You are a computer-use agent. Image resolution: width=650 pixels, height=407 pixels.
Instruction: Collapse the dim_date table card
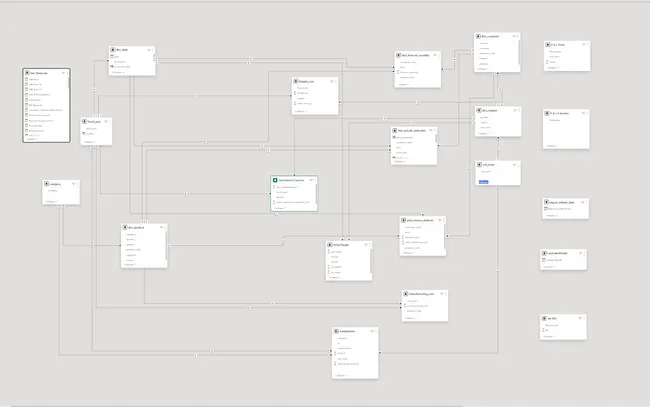click(x=118, y=73)
